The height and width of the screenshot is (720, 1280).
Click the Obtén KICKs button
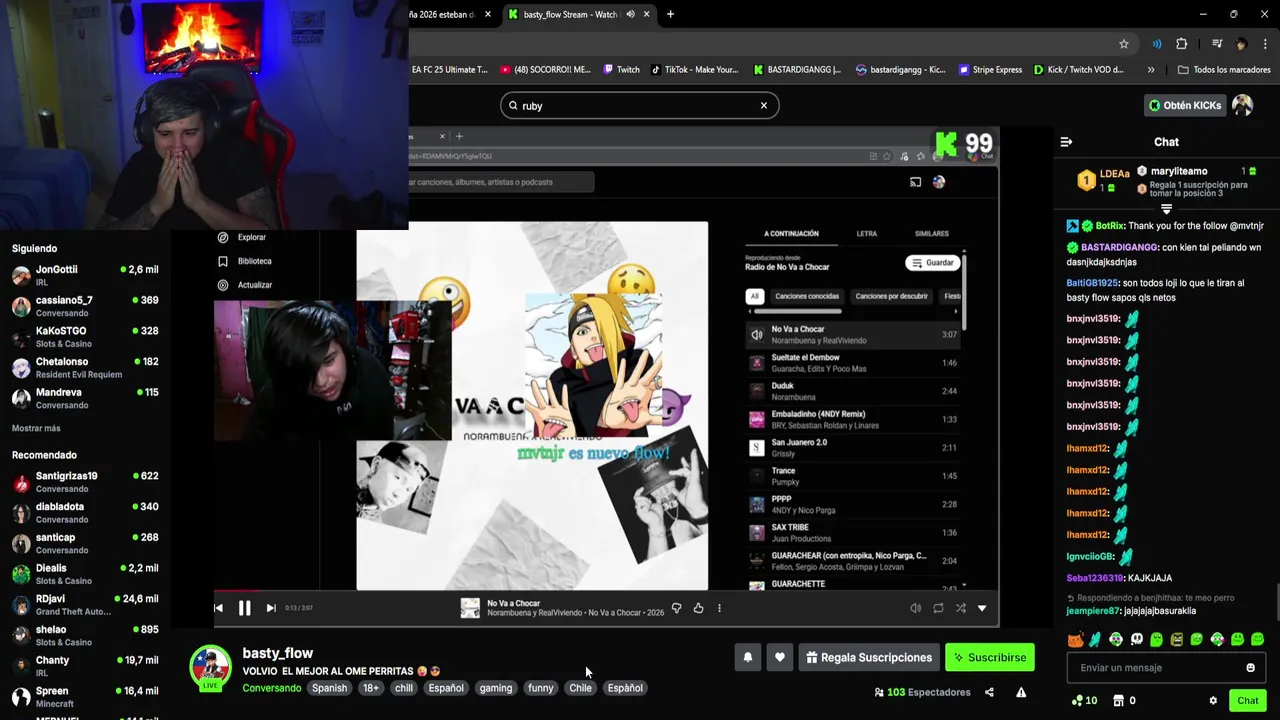(1184, 105)
